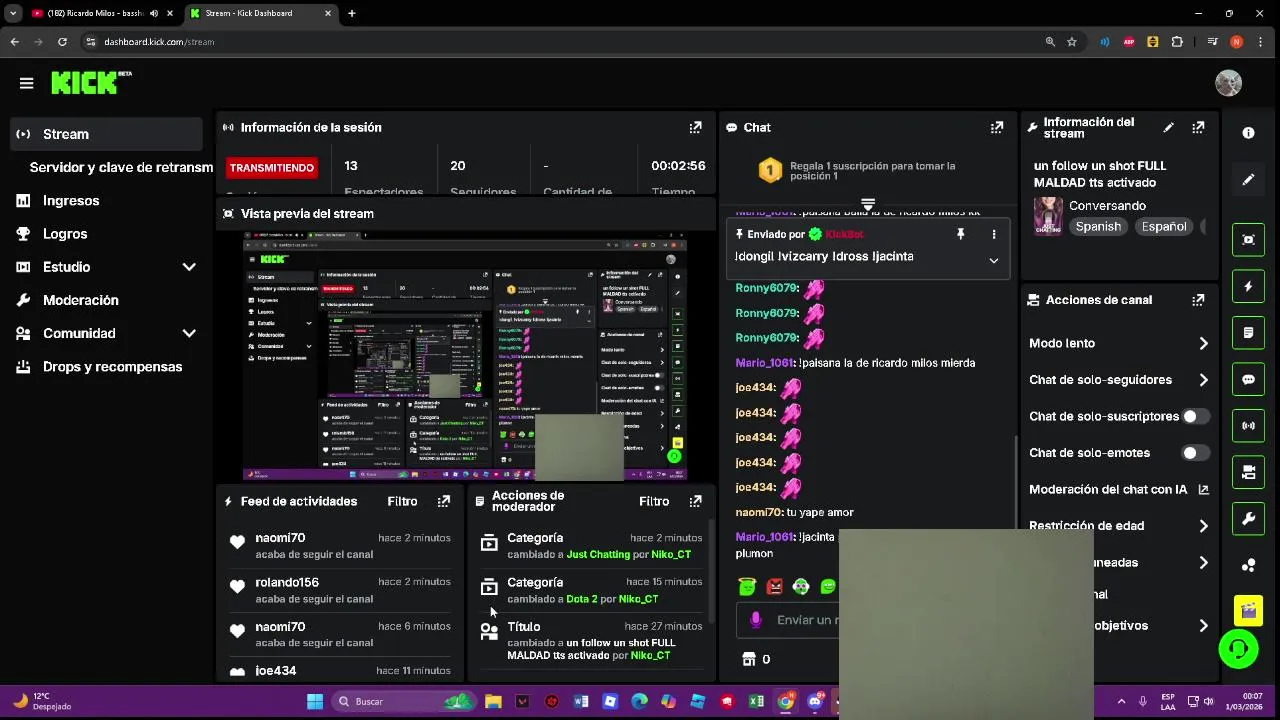Open Excel from the taskbar
Image resolution: width=1280 pixels, height=720 pixels.
click(756, 701)
